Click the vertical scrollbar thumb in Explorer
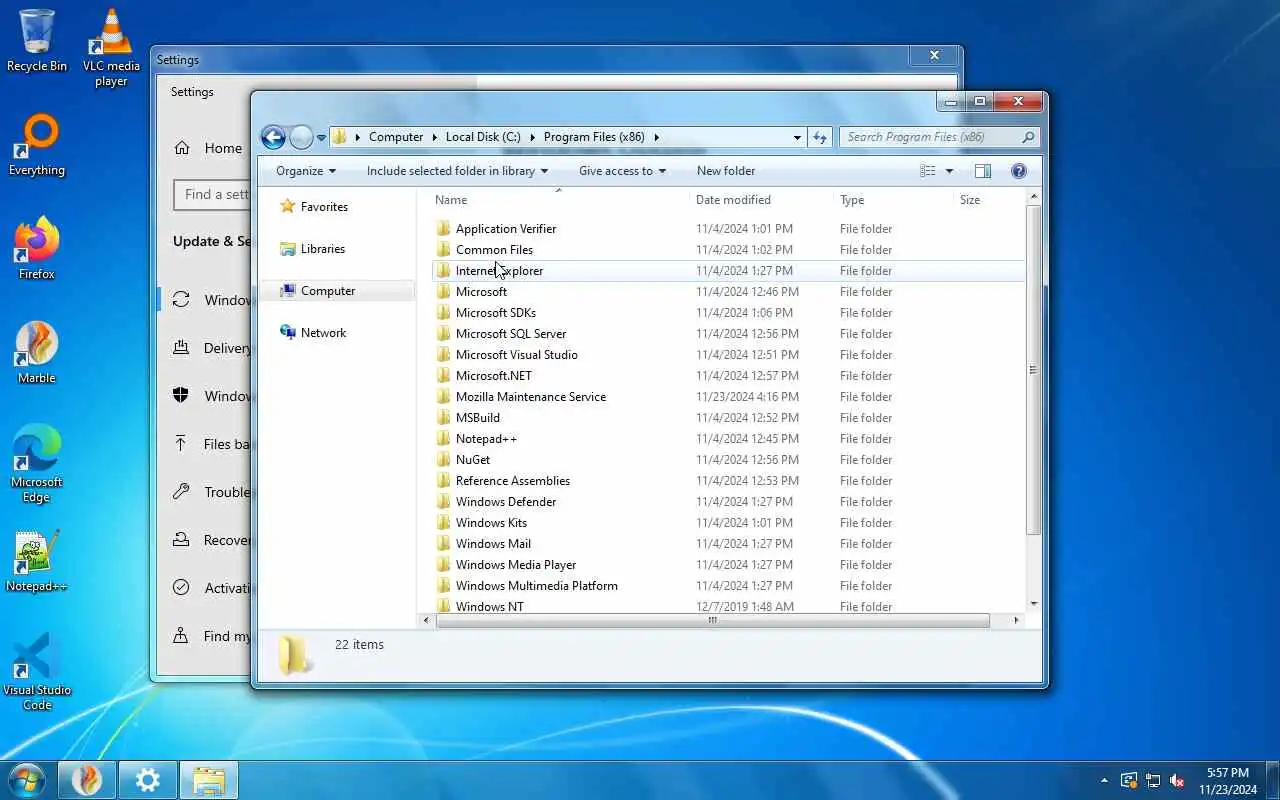 click(1033, 370)
